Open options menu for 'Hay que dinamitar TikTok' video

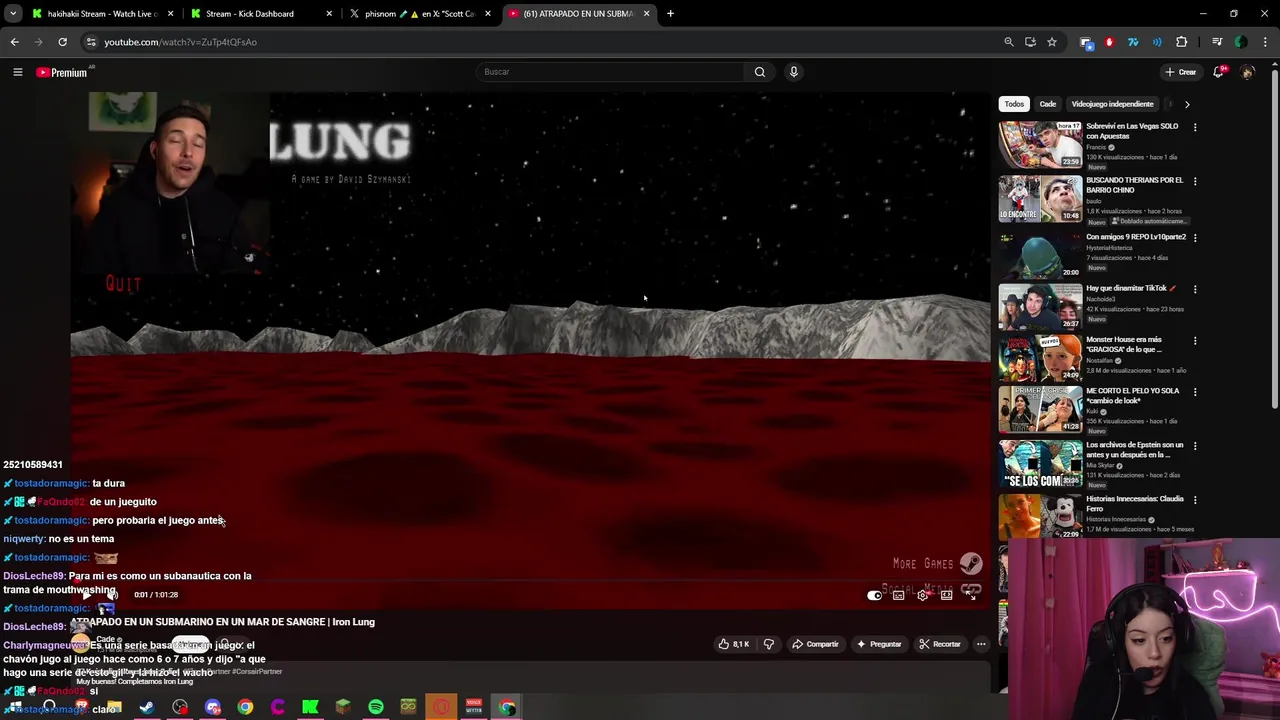(x=1195, y=289)
